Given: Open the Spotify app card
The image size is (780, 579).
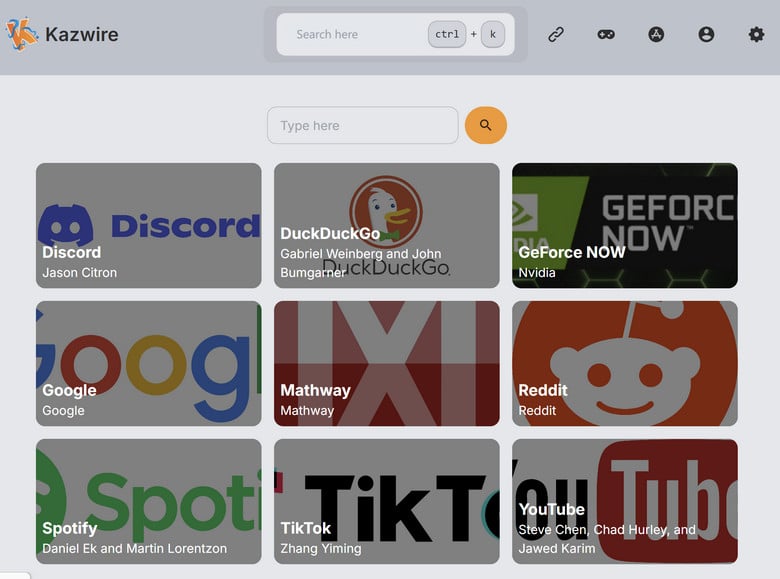Looking at the screenshot, I should (149, 501).
